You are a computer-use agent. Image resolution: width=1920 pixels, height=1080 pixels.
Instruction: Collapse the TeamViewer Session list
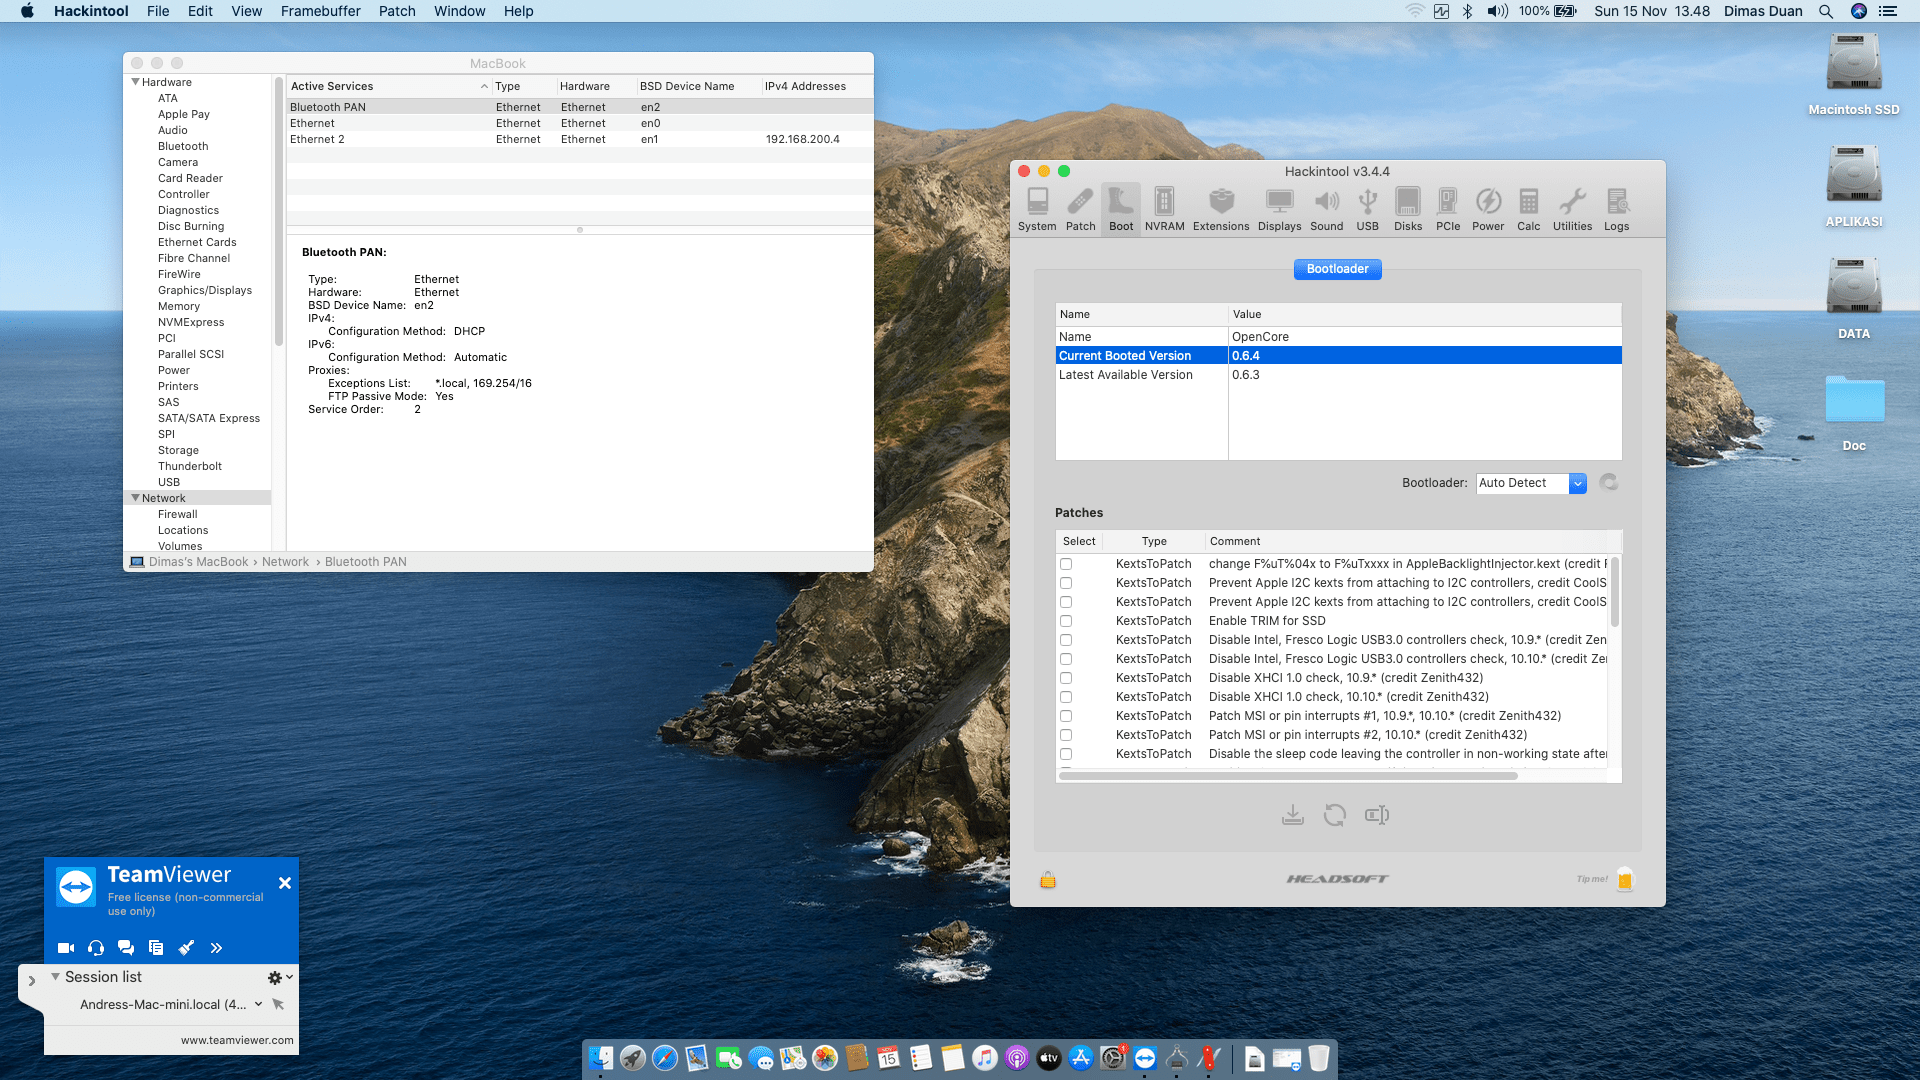55,977
